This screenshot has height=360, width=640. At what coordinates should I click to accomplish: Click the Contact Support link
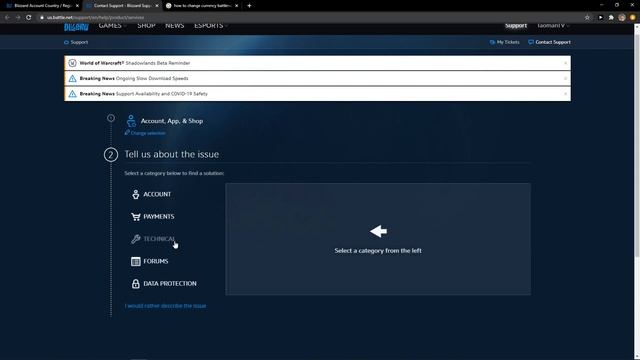(x=549, y=42)
